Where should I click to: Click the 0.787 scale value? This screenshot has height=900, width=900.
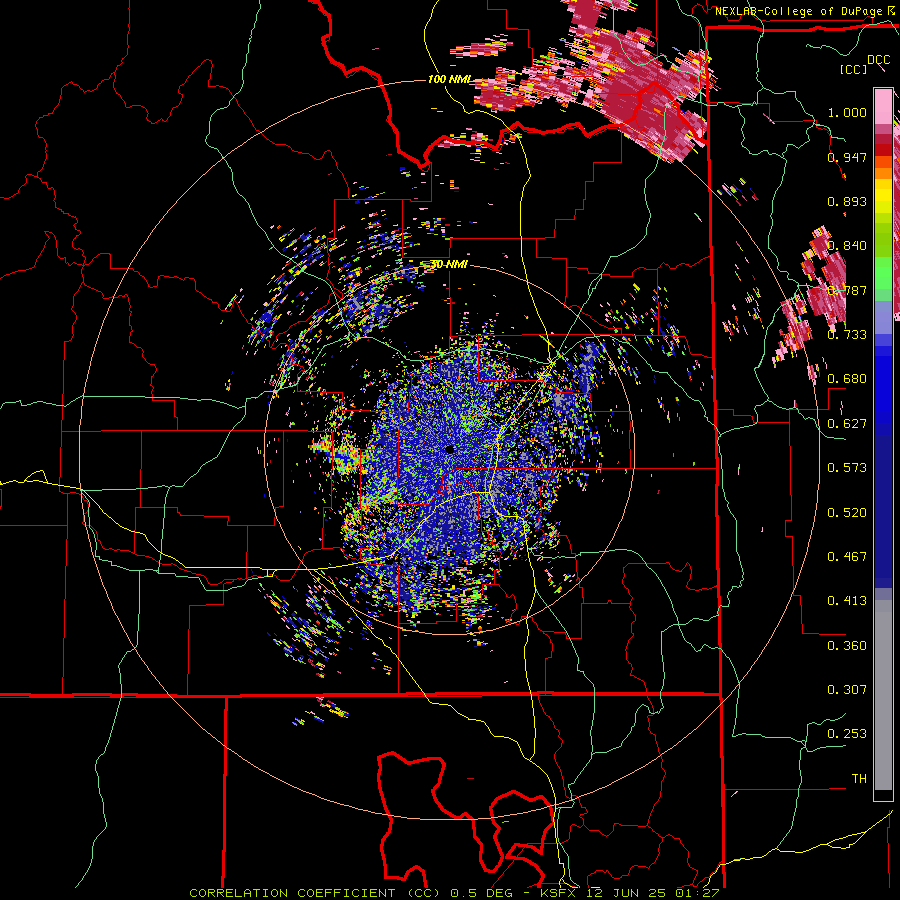click(x=847, y=290)
